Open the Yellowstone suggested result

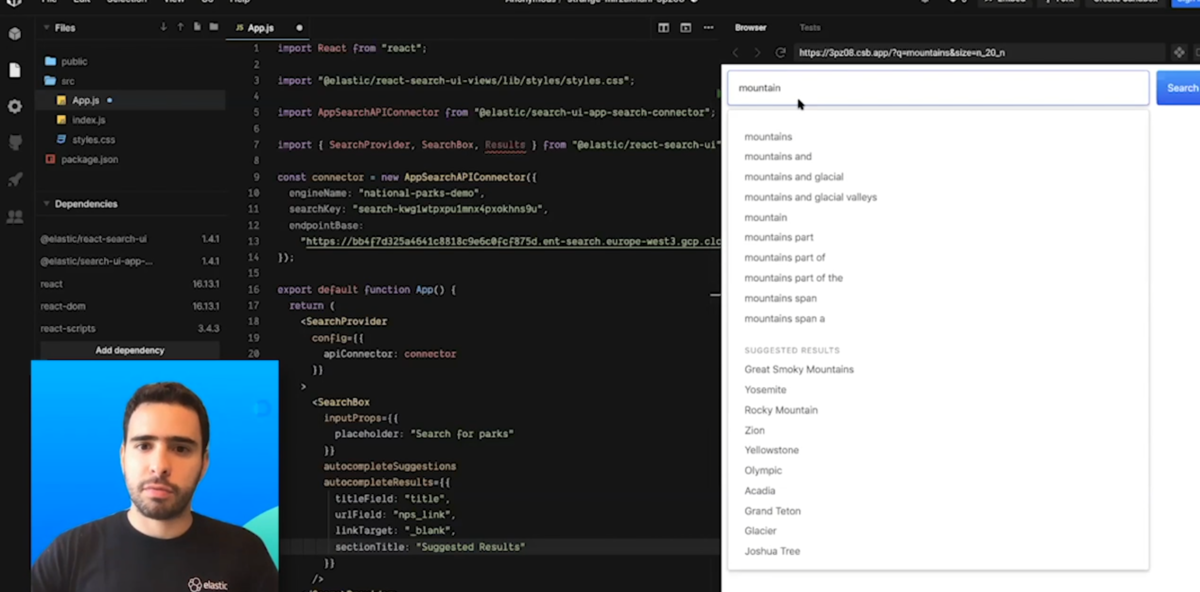(771, 450)
